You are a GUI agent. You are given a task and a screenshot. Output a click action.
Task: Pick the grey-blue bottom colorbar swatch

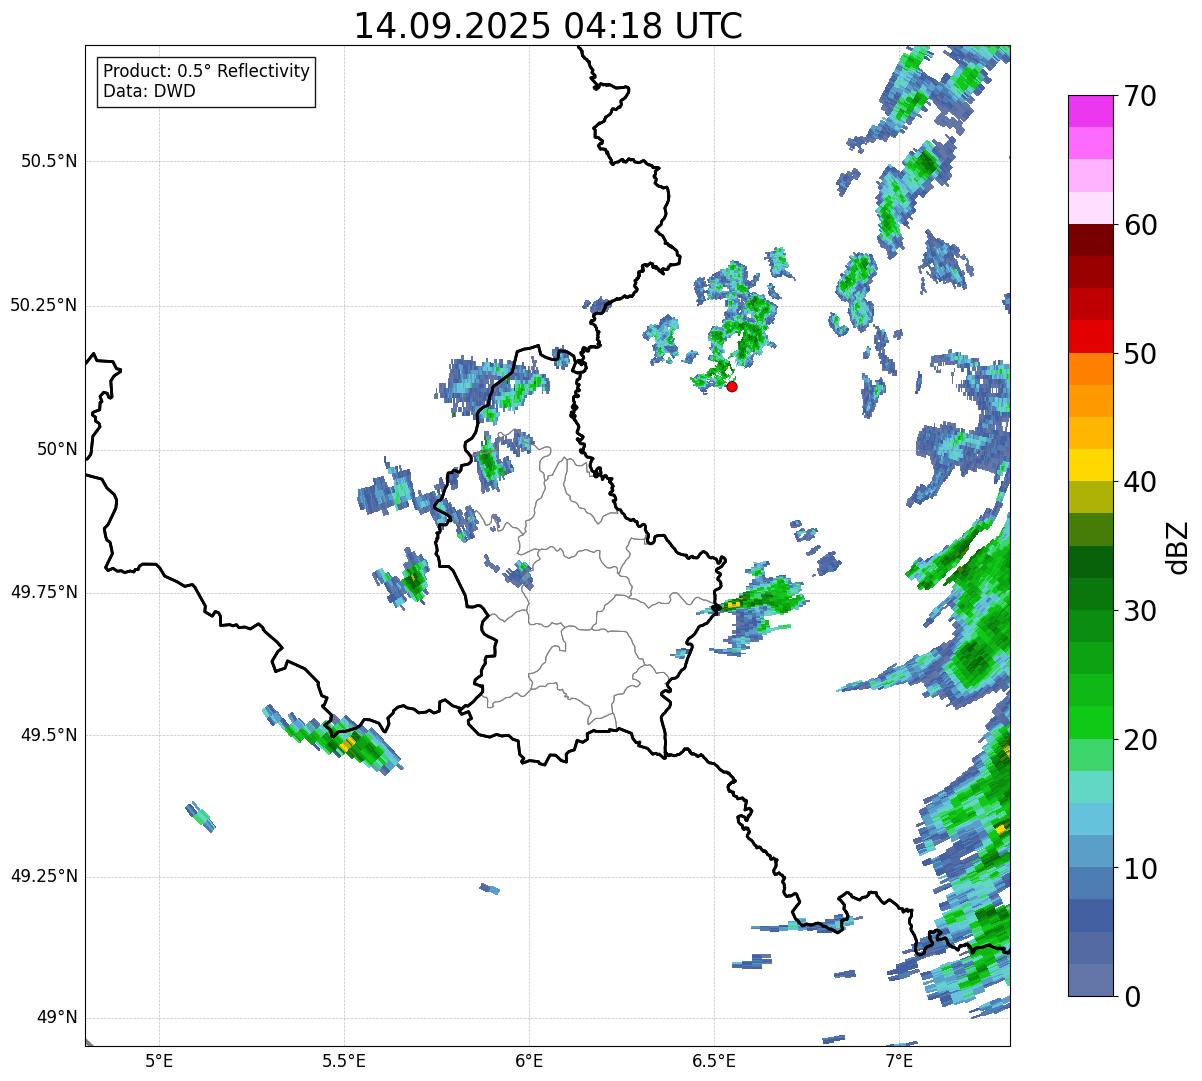click(x=1090, y=980)
